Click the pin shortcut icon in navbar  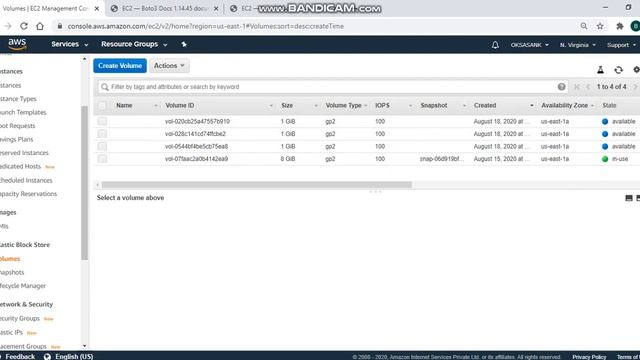pos(184,44)
